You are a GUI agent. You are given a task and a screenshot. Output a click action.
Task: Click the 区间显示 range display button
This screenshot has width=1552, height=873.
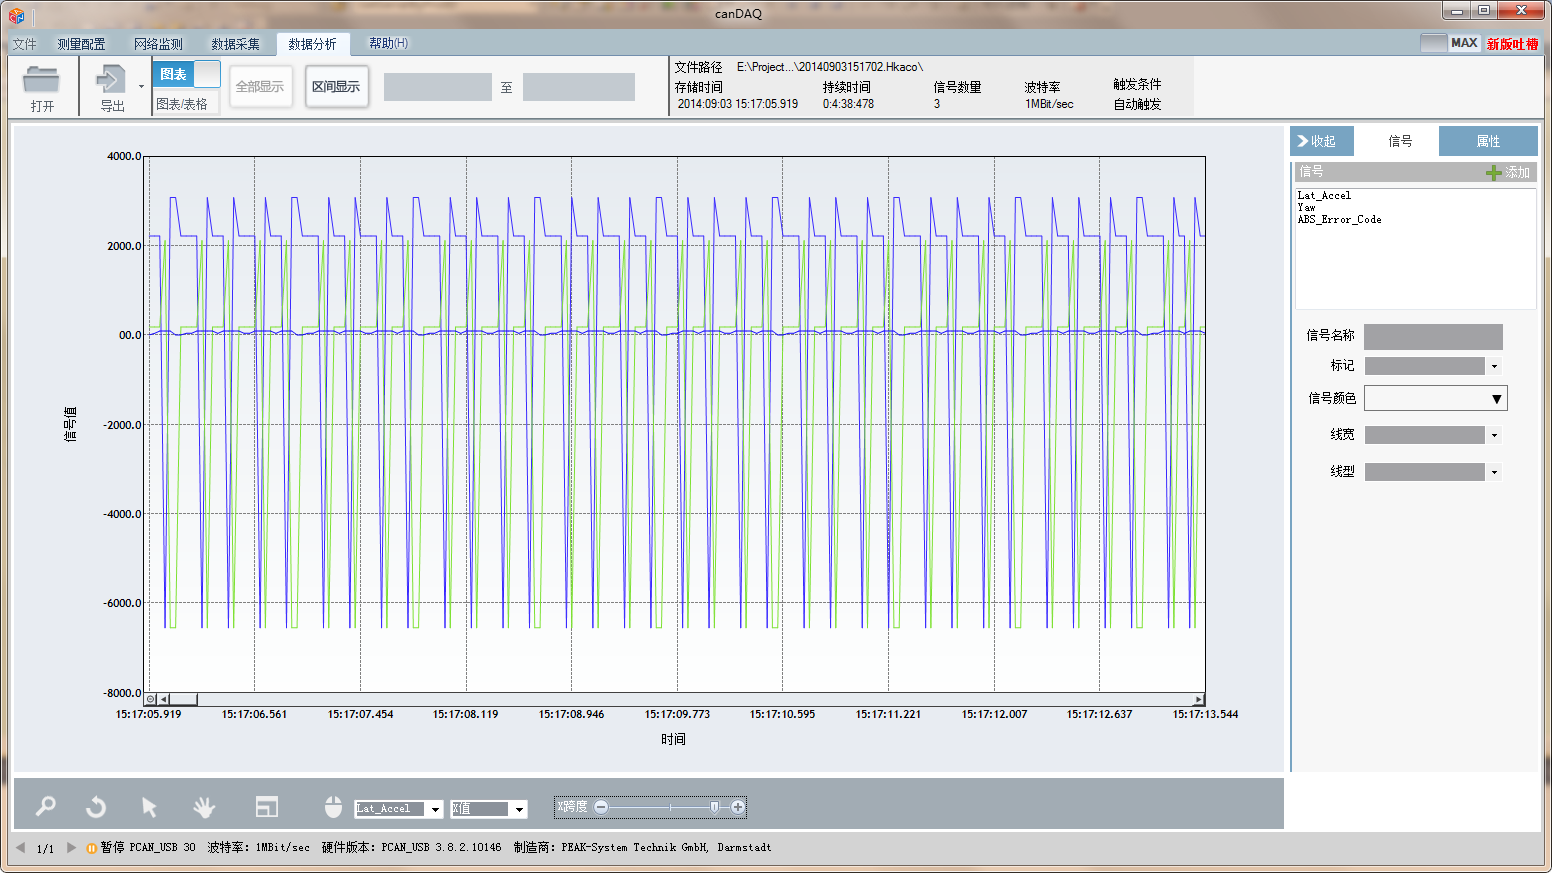(x=336, y=87)
